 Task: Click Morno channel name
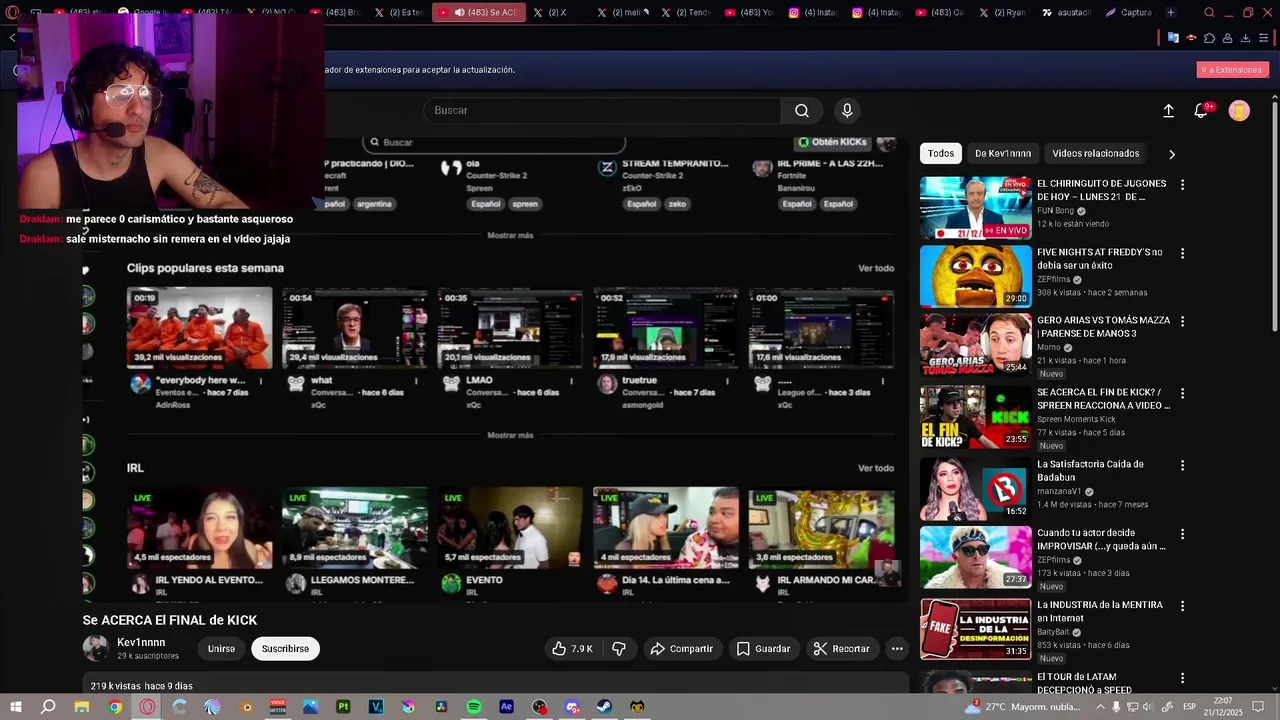(x=1049, y=347)
